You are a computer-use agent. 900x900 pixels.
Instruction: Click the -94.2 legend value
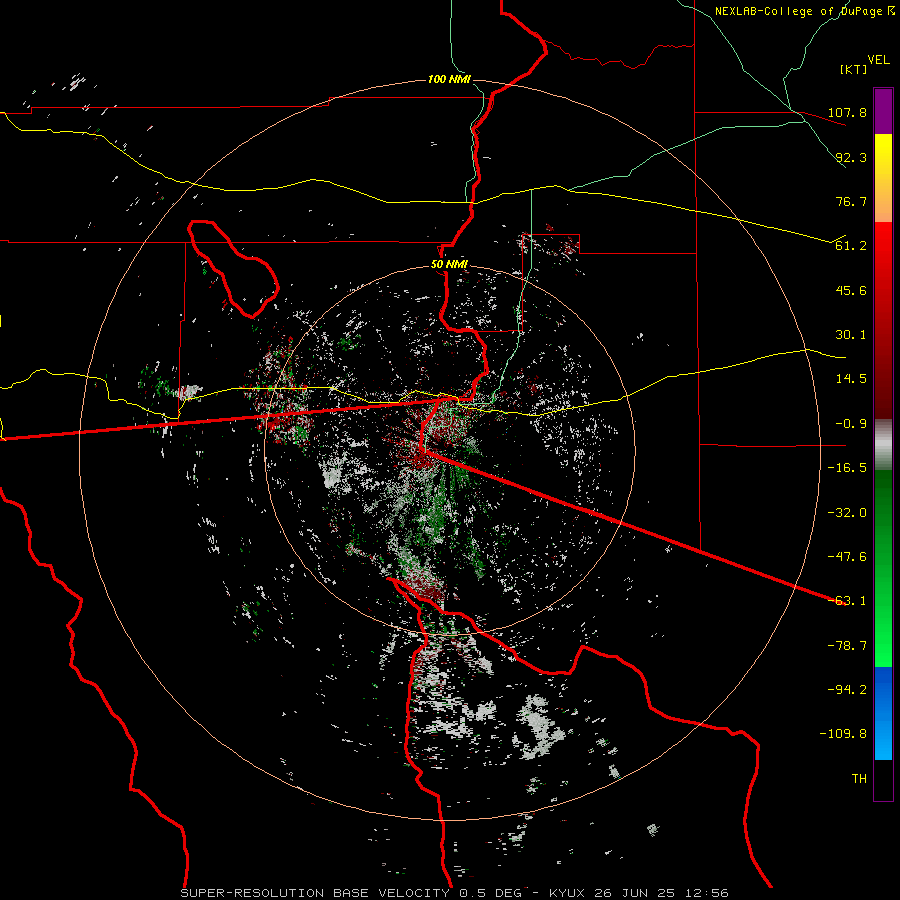(847, 690)
